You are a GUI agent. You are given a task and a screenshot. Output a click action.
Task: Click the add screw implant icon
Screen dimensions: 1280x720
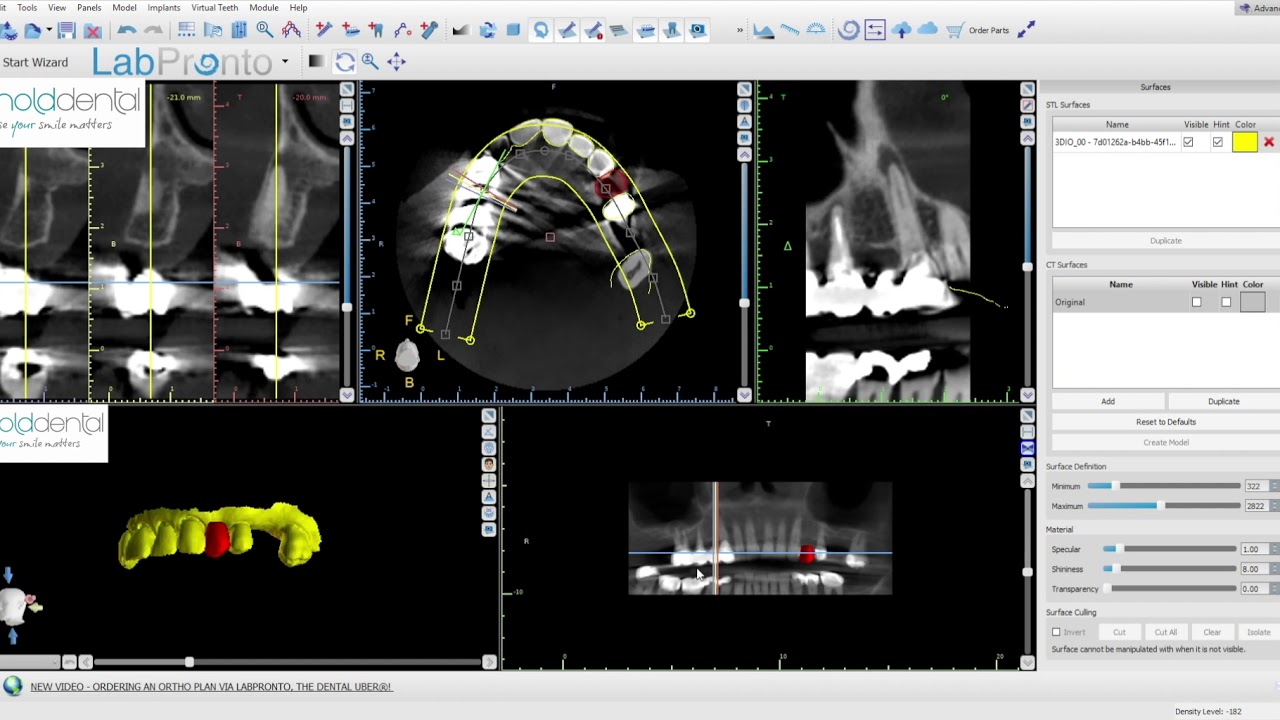[x=324, y=30]
